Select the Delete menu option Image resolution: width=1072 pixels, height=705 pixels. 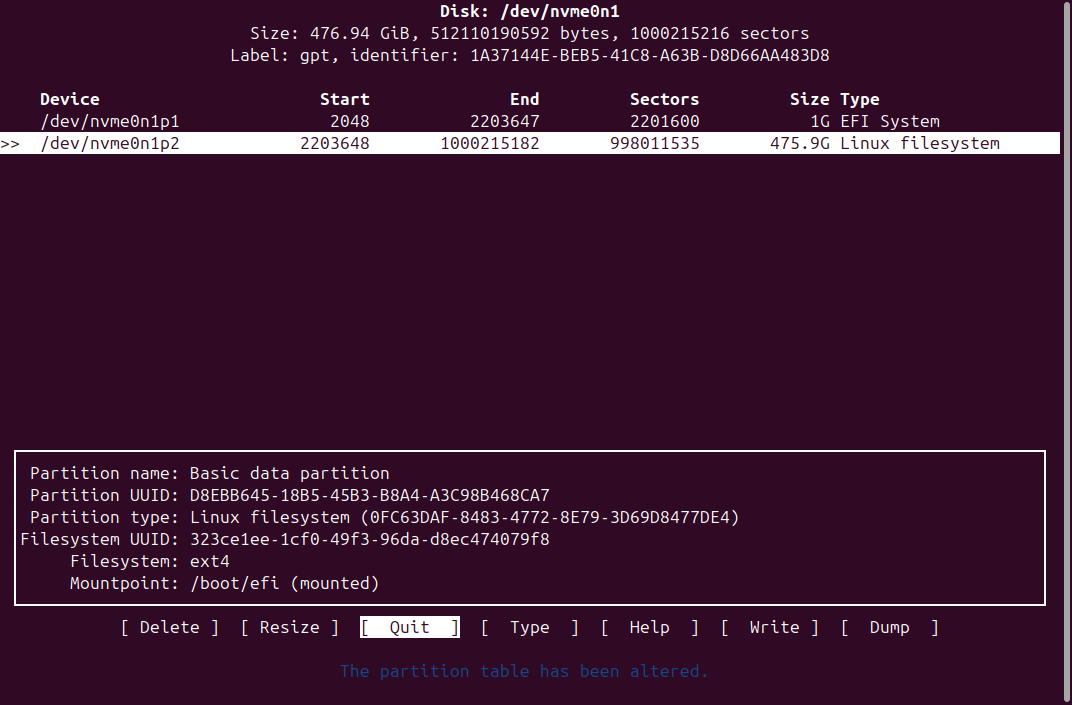pos(169,627)
